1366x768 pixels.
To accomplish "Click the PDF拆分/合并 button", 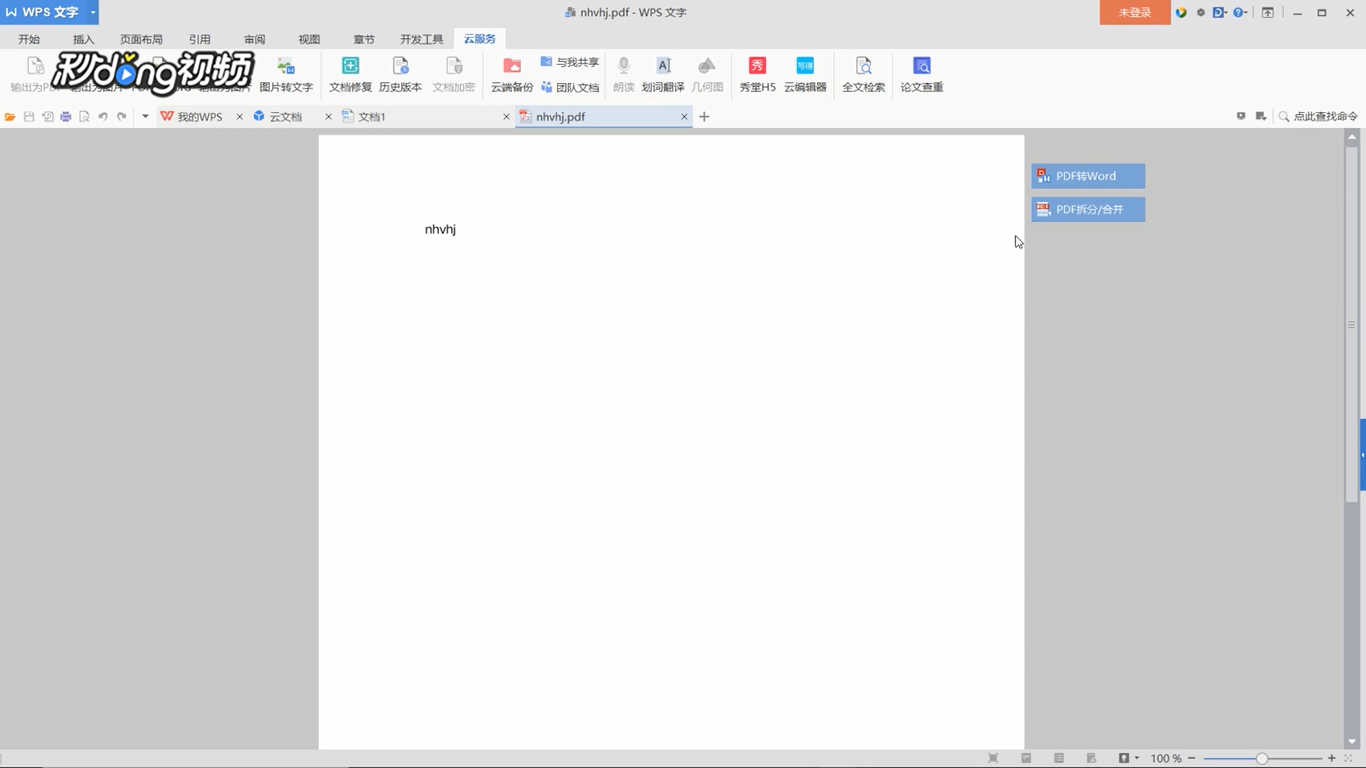I will (x=1088, y=210).
